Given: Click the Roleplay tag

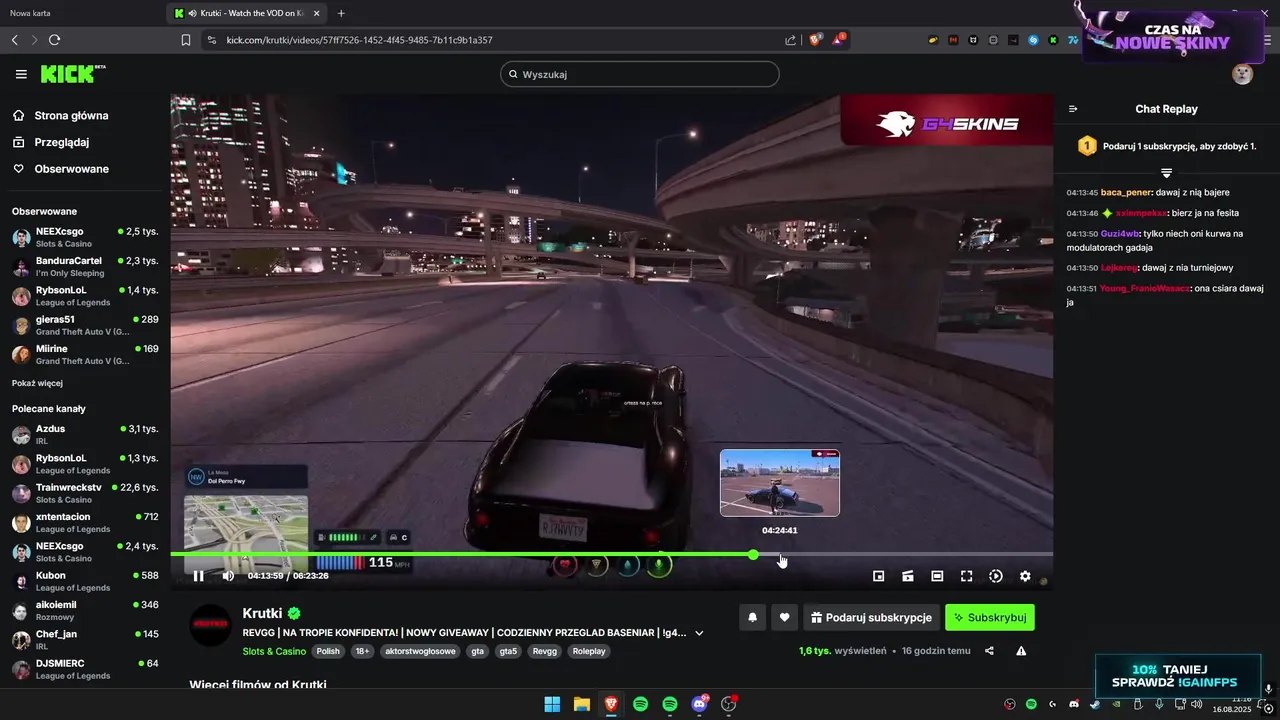Looking at the screenshot, I should pyautogui.click(x=589, y=651).
